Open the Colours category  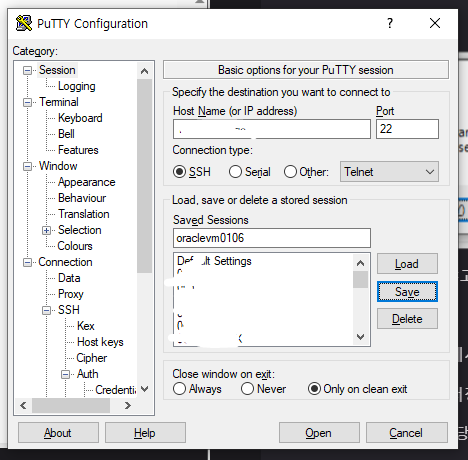pyautogui.click(x=75, y=246)
